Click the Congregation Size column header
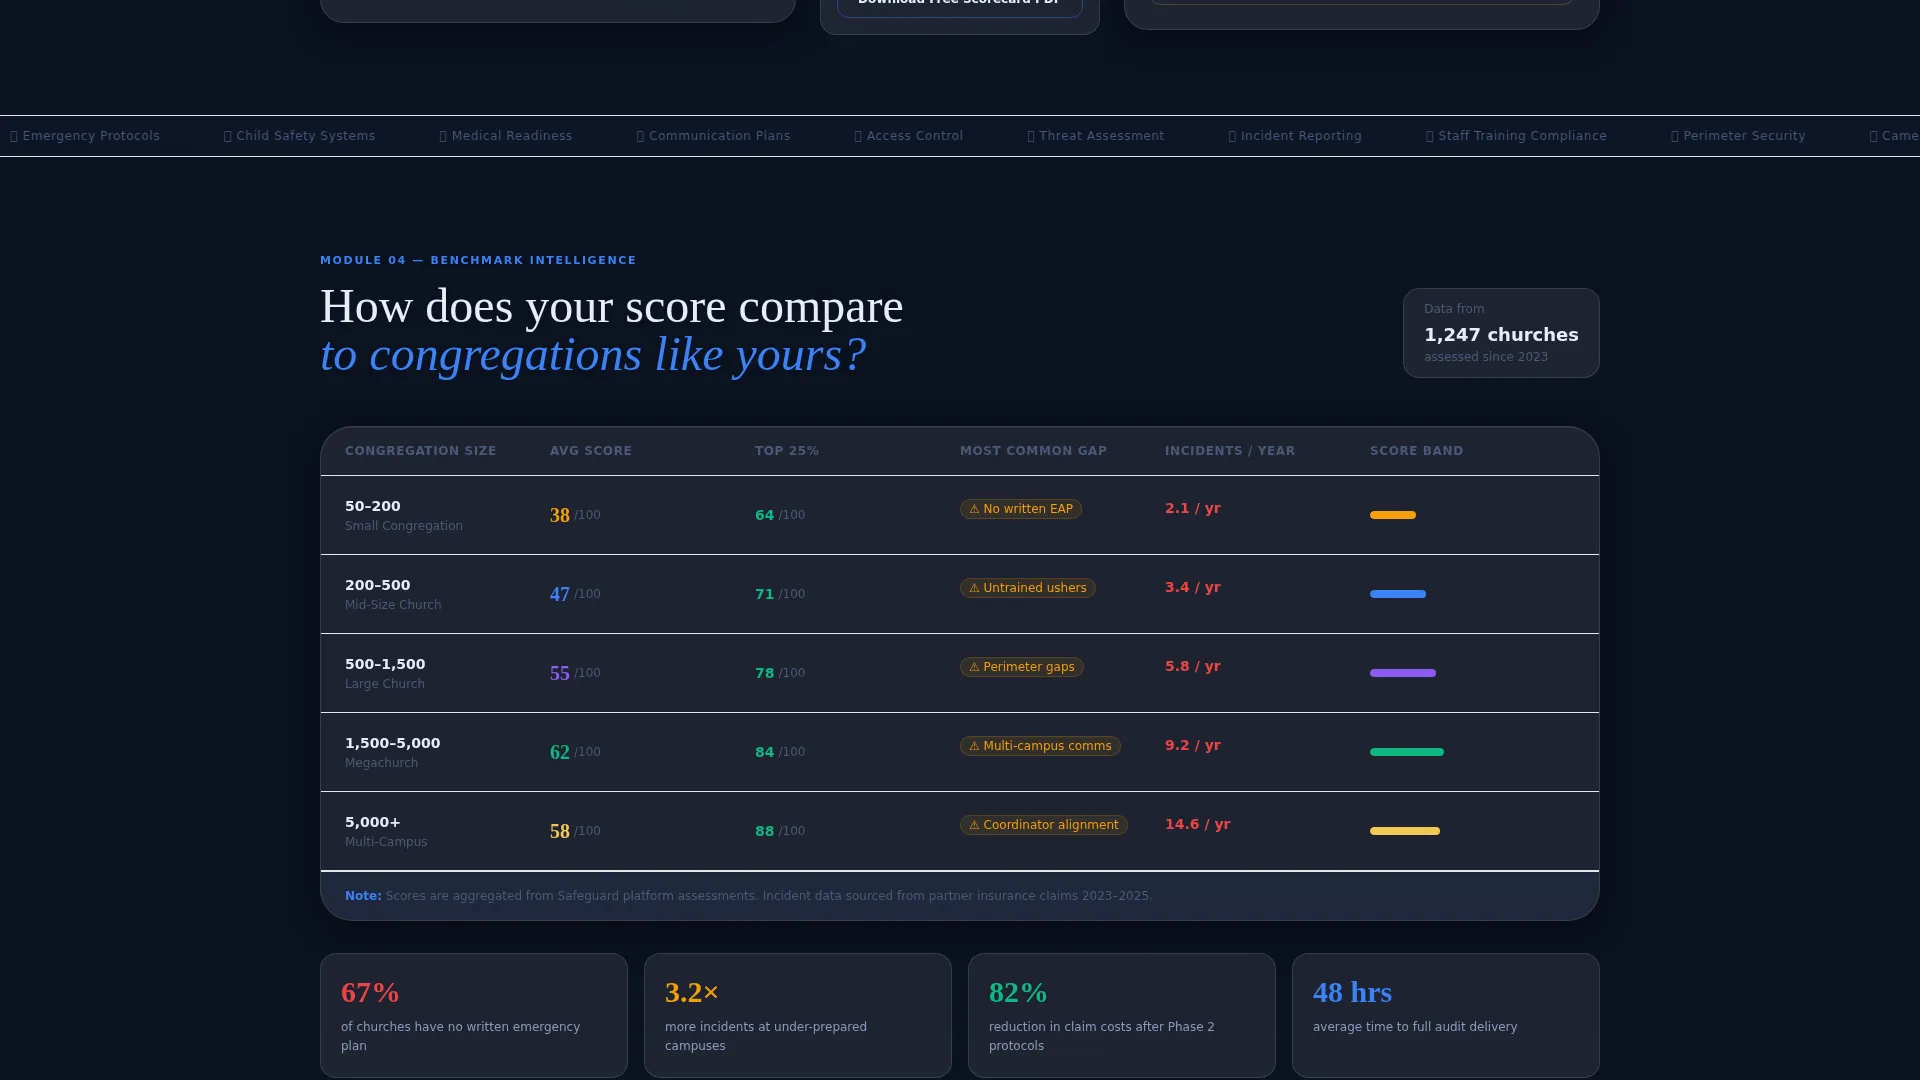This screenshot has width=1920, height=1080. (x=420, y=451)
